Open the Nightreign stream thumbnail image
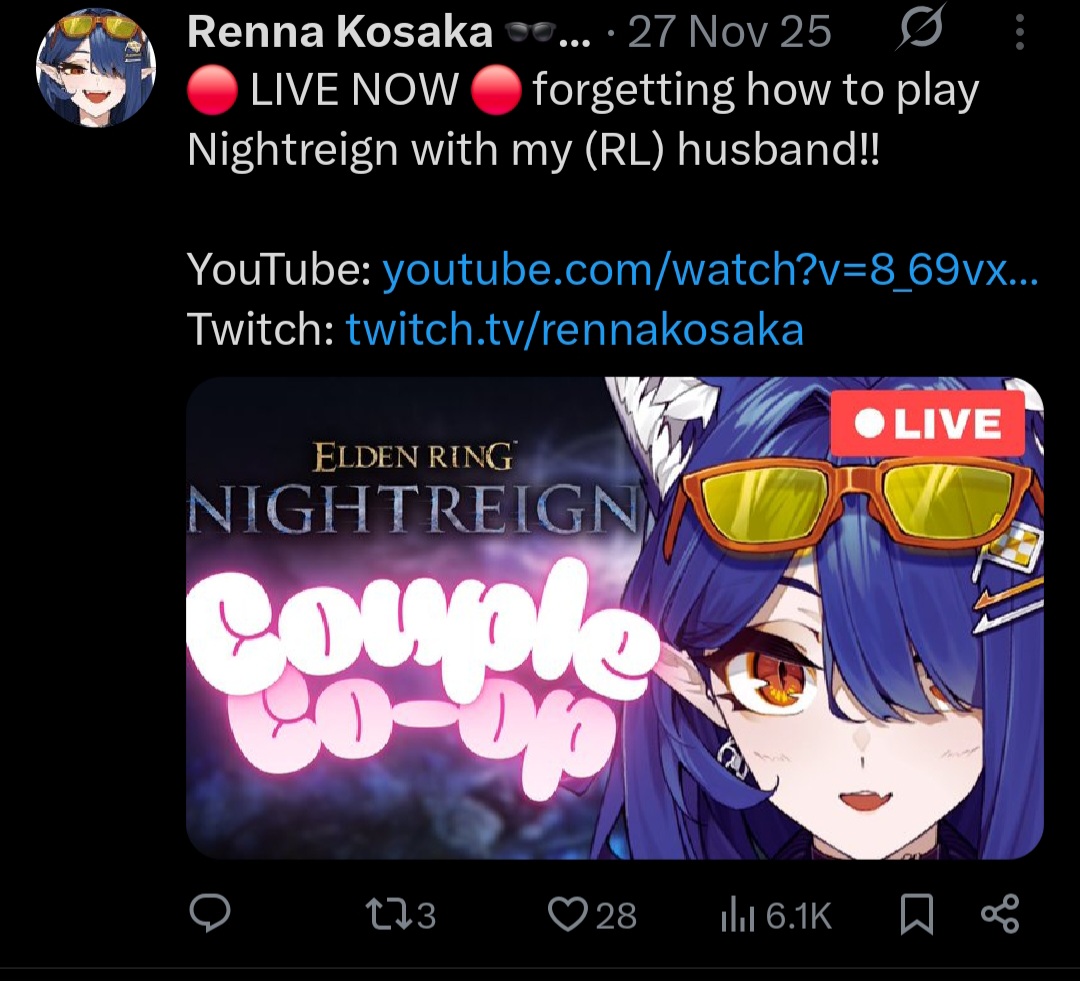1080x981 pixels. 614,618
